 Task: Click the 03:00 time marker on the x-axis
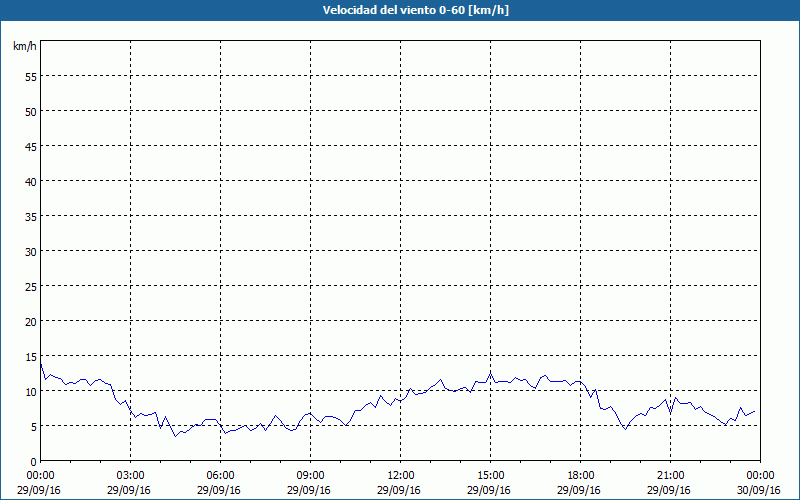tap(130, 475)
